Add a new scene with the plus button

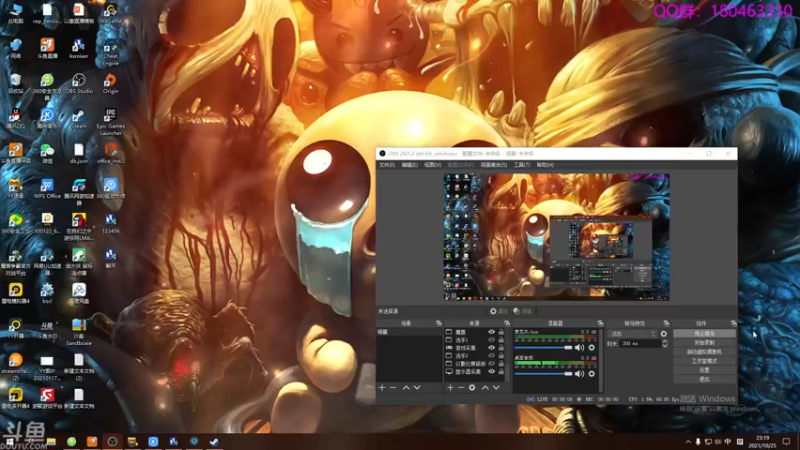point(382,388)
